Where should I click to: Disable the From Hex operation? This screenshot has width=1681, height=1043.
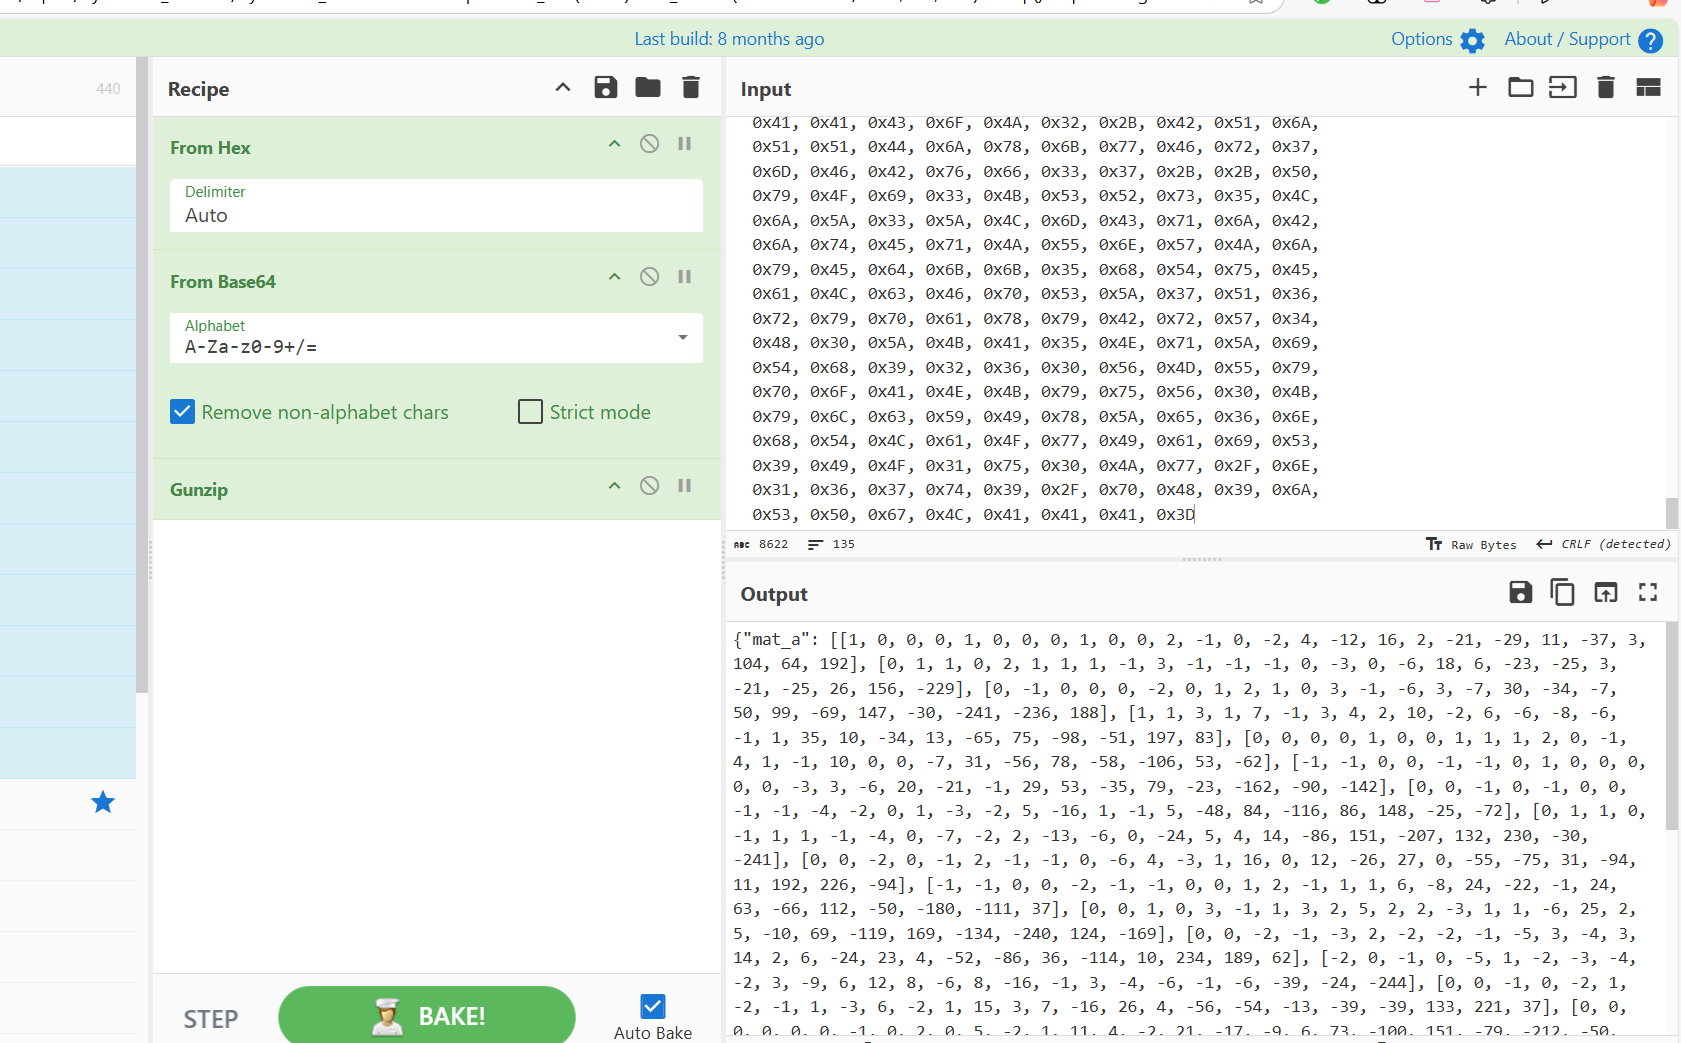pos(649,144)
